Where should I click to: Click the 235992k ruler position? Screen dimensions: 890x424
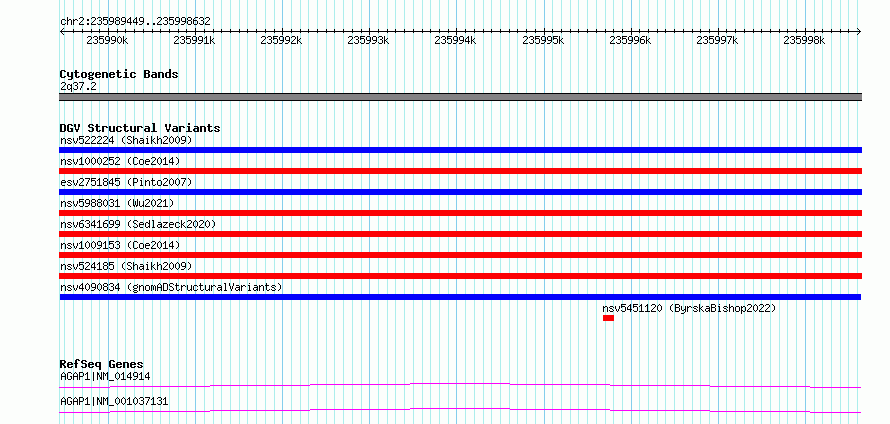(281, 40)
